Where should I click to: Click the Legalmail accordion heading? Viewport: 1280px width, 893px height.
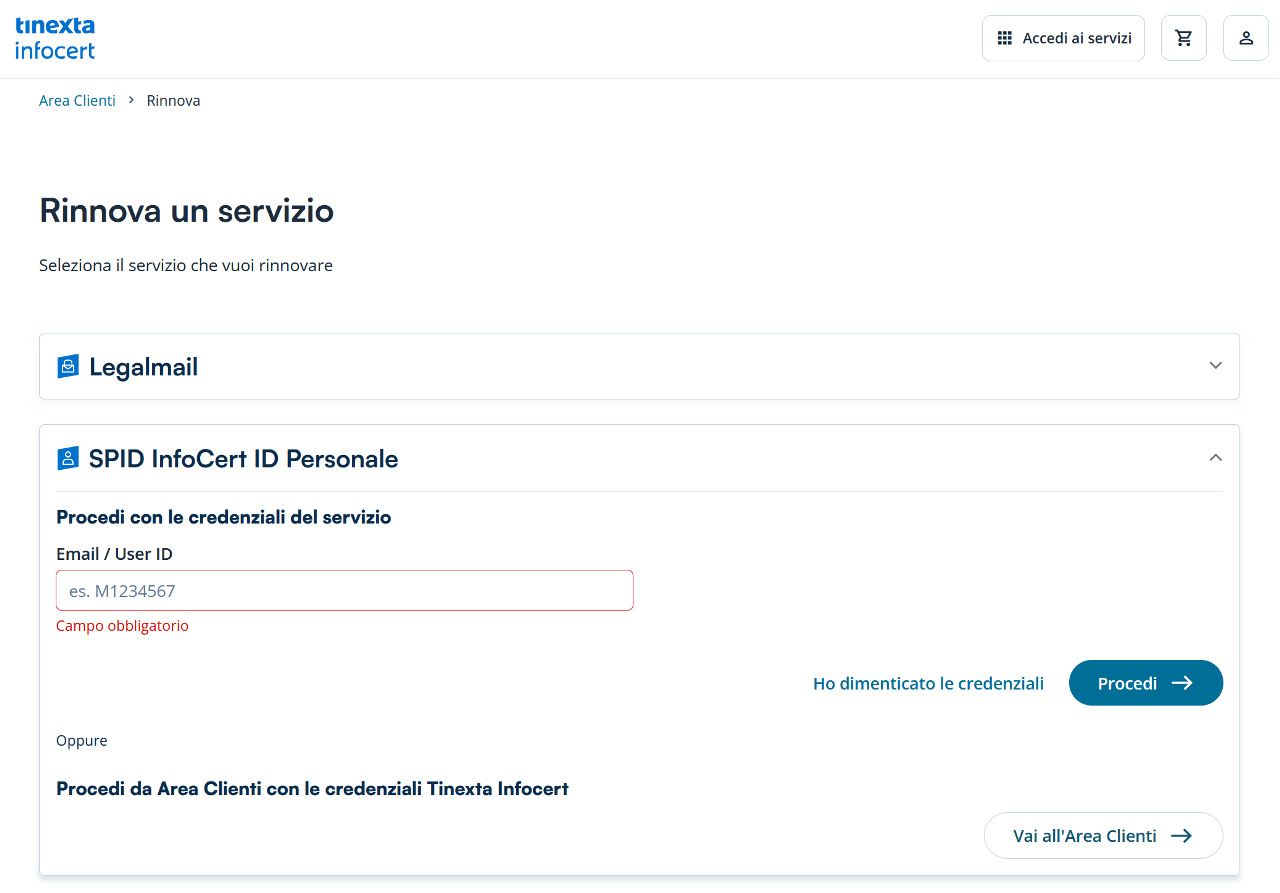tap(144, 367)
